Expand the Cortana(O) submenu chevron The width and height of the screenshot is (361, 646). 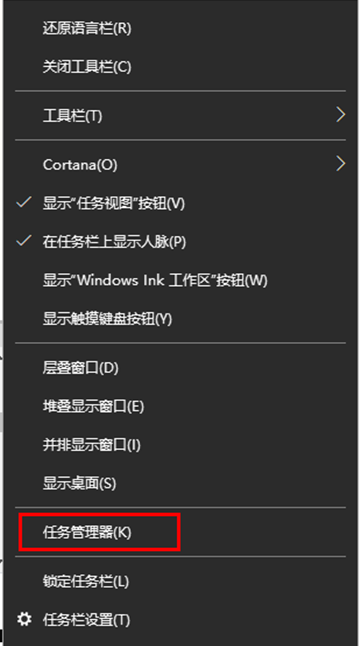tap(340, 164)
